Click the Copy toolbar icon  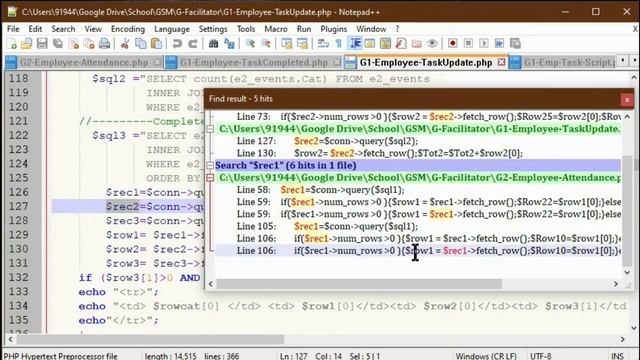click(141, 44)
